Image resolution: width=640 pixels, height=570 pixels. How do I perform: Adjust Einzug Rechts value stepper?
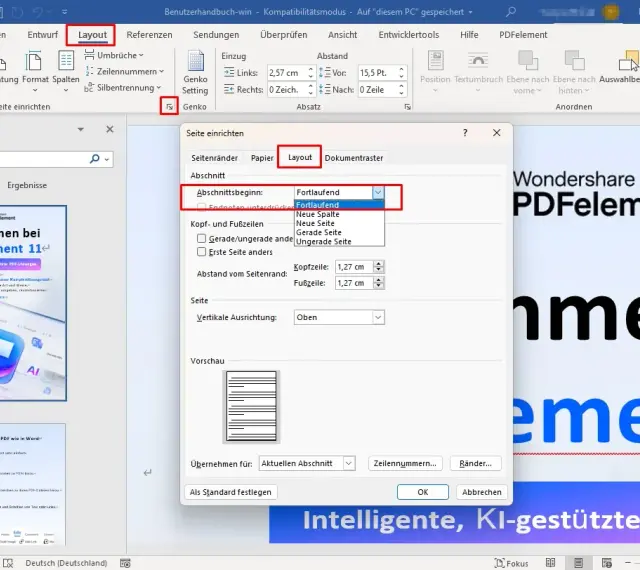(x=311, y=89)
